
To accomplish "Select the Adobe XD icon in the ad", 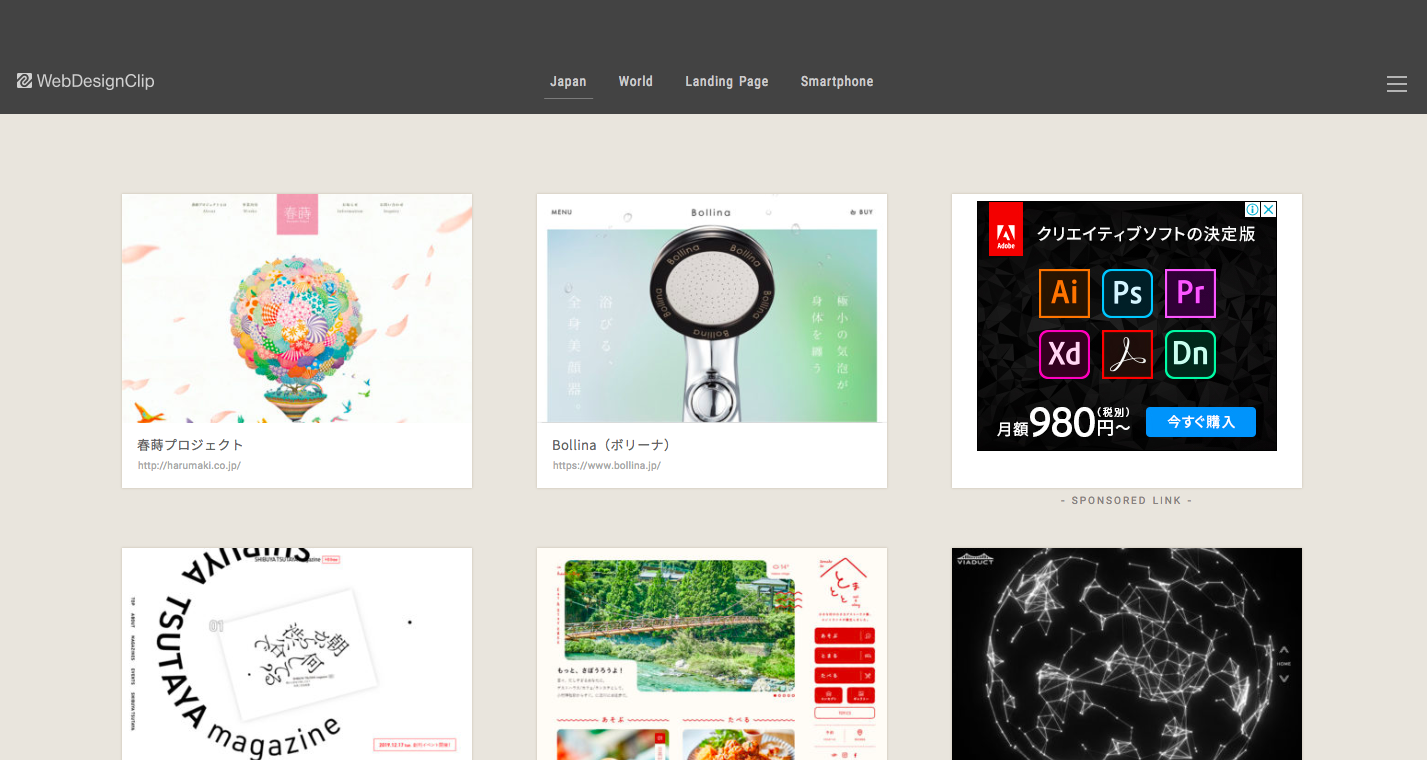I will [x=1064, y=354].
